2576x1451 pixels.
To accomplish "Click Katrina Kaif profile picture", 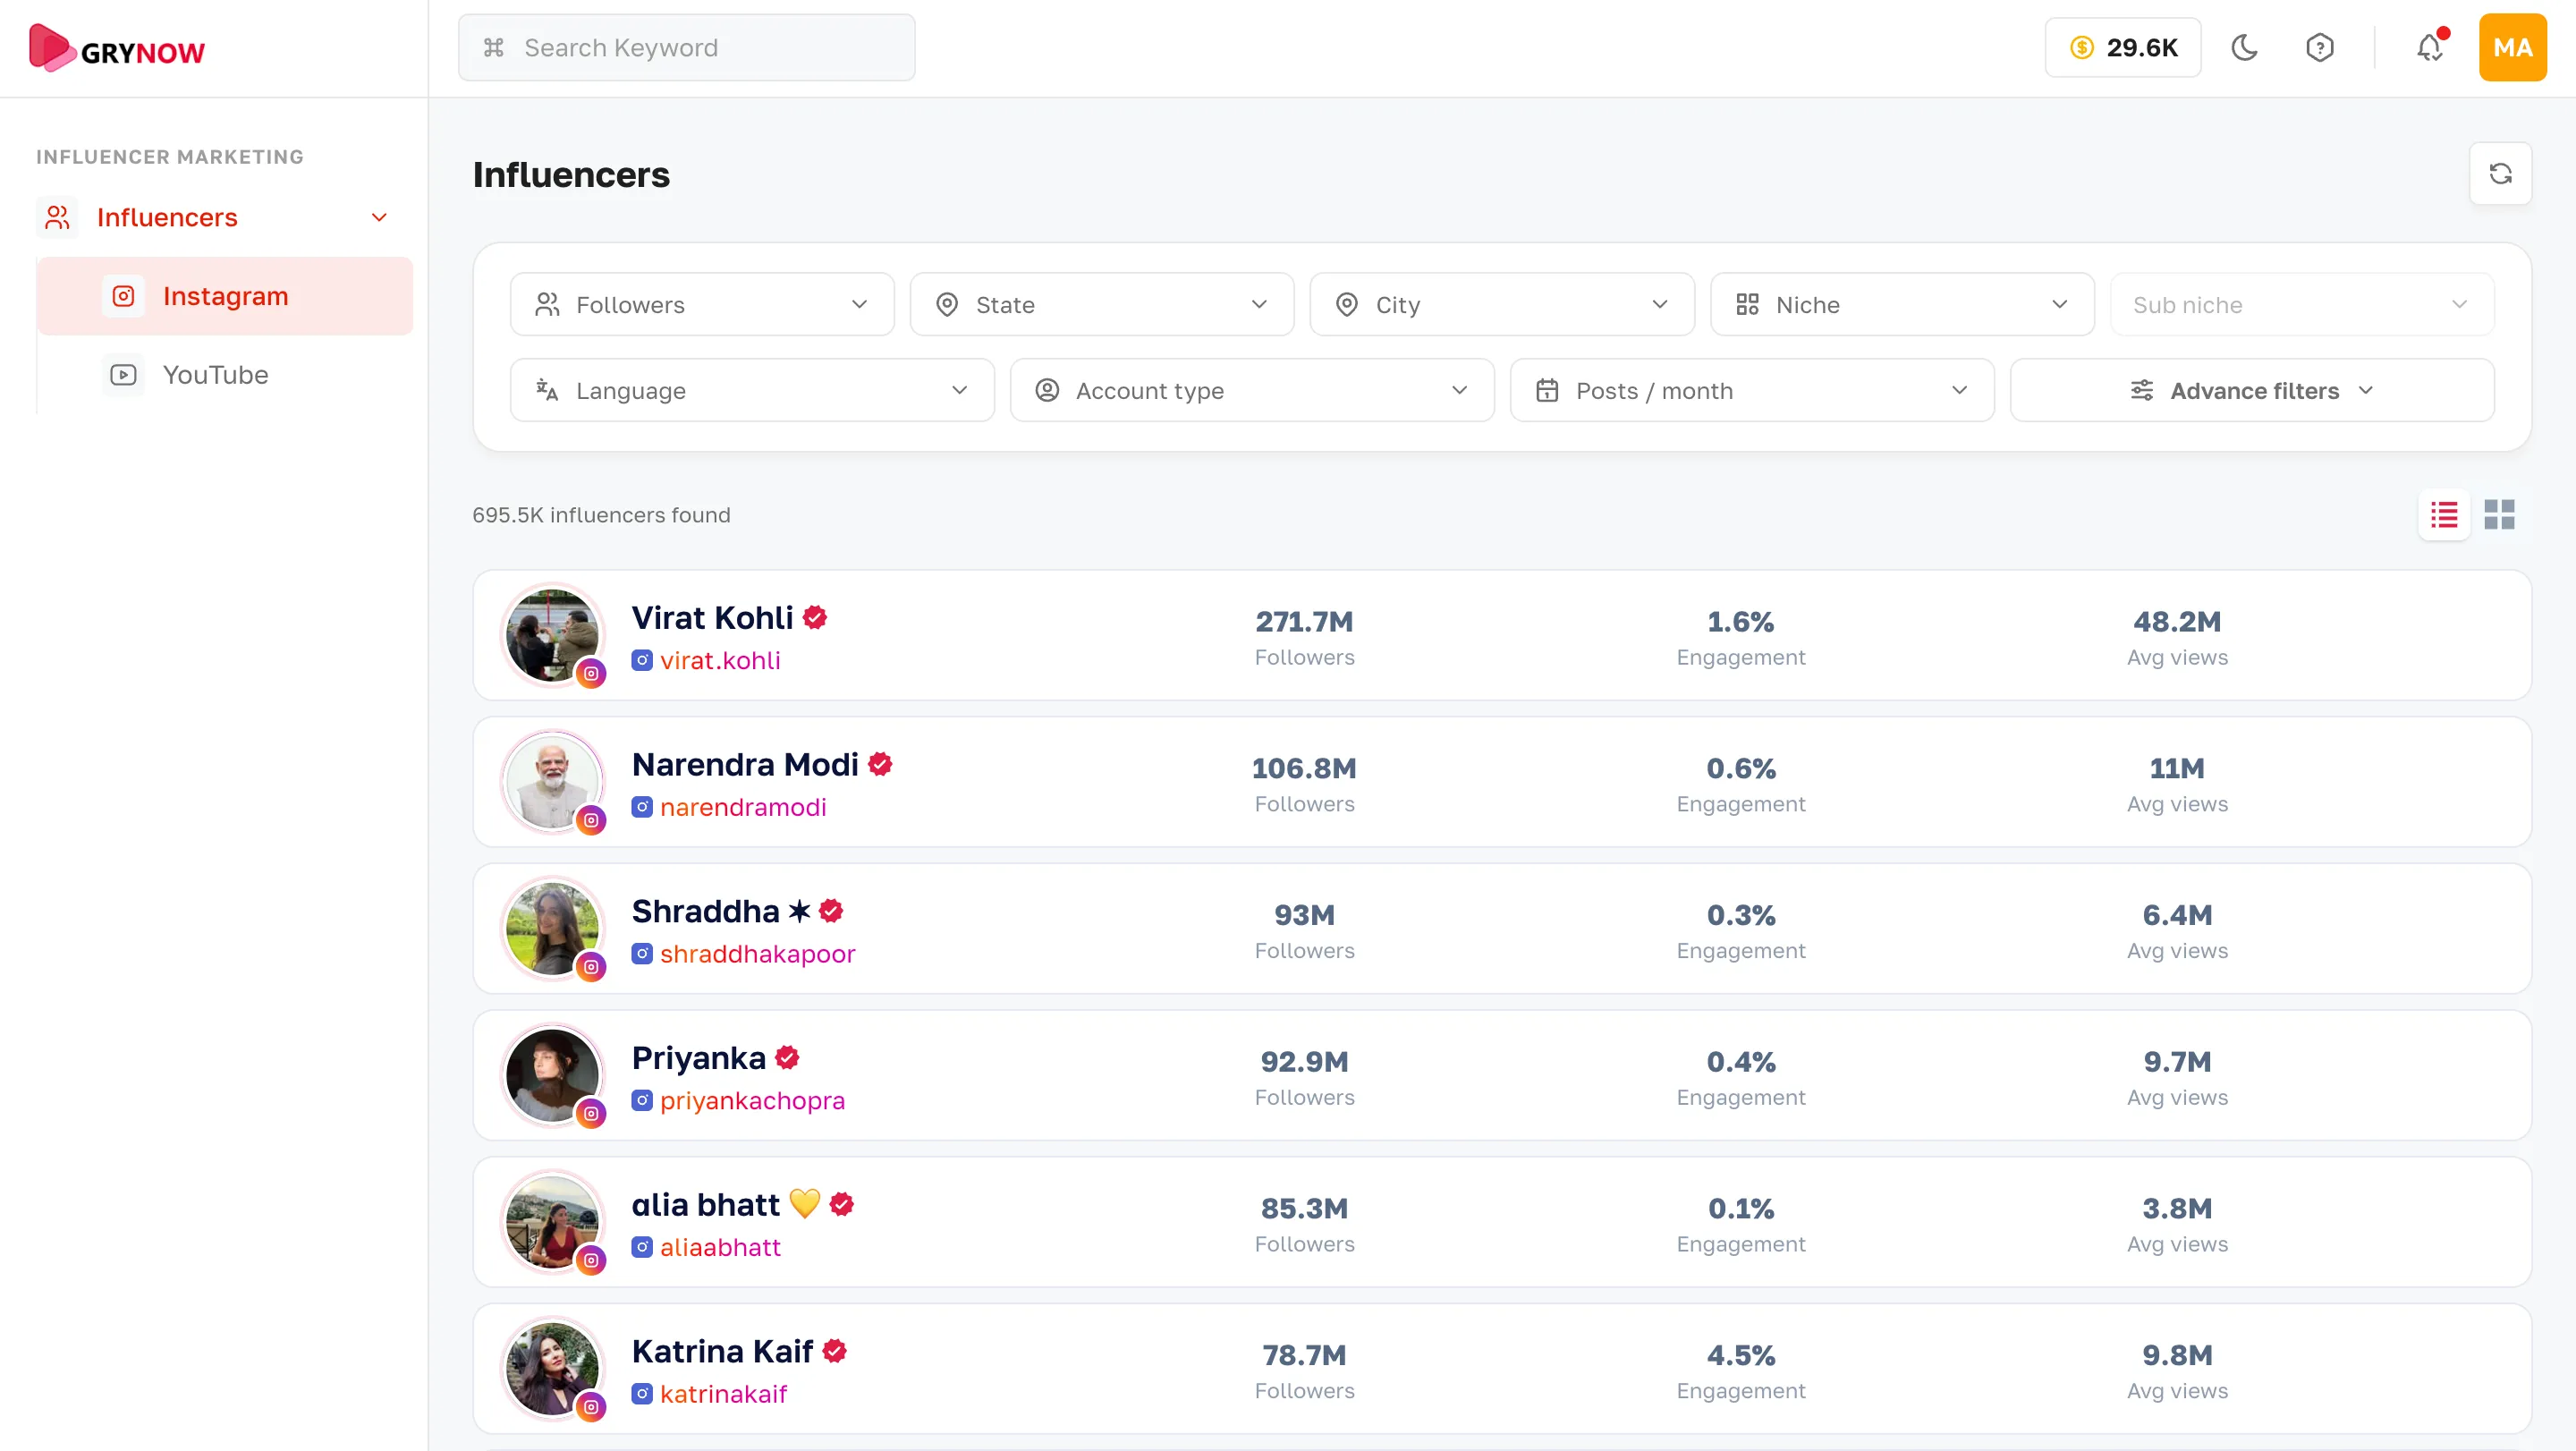I will pyautogui.click(x=552, y=1369).
